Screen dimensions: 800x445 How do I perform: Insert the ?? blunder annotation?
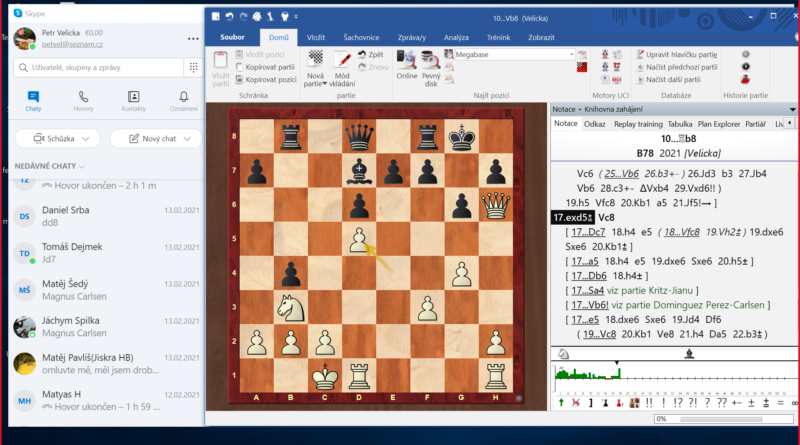click(721, 403)
